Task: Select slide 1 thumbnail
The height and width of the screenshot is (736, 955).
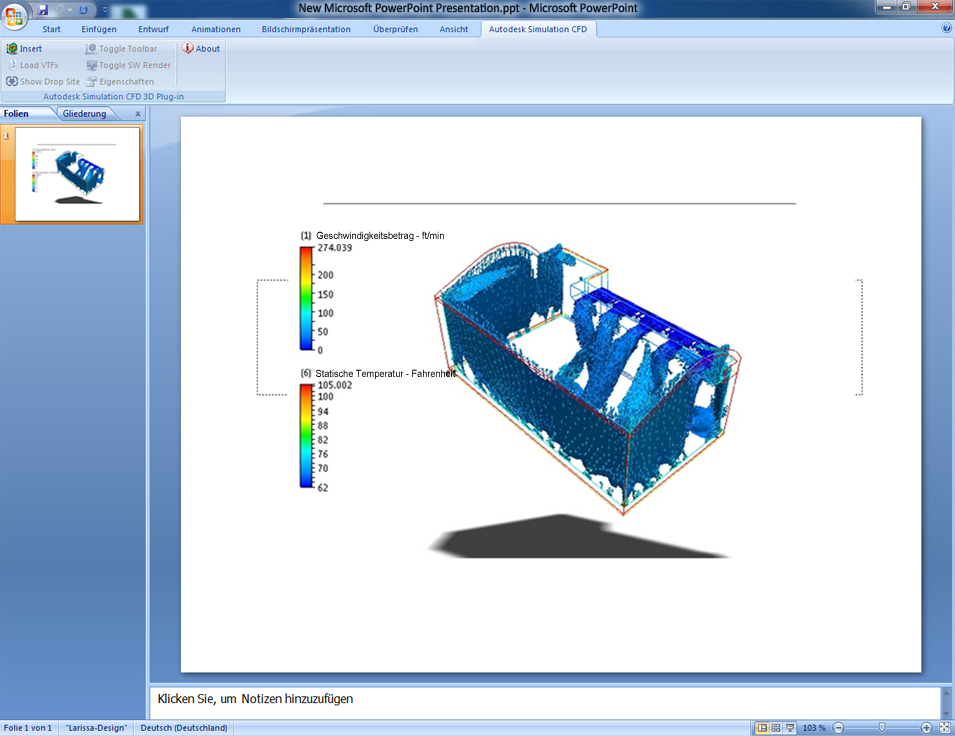Action: click(x=77, y=174)
